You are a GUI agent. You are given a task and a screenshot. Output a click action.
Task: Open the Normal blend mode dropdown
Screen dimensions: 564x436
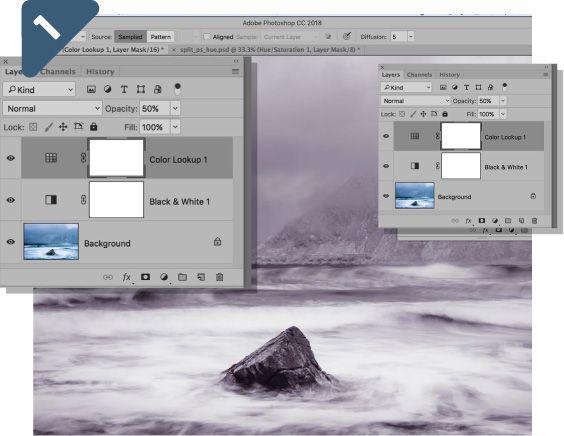pos(53,108)
